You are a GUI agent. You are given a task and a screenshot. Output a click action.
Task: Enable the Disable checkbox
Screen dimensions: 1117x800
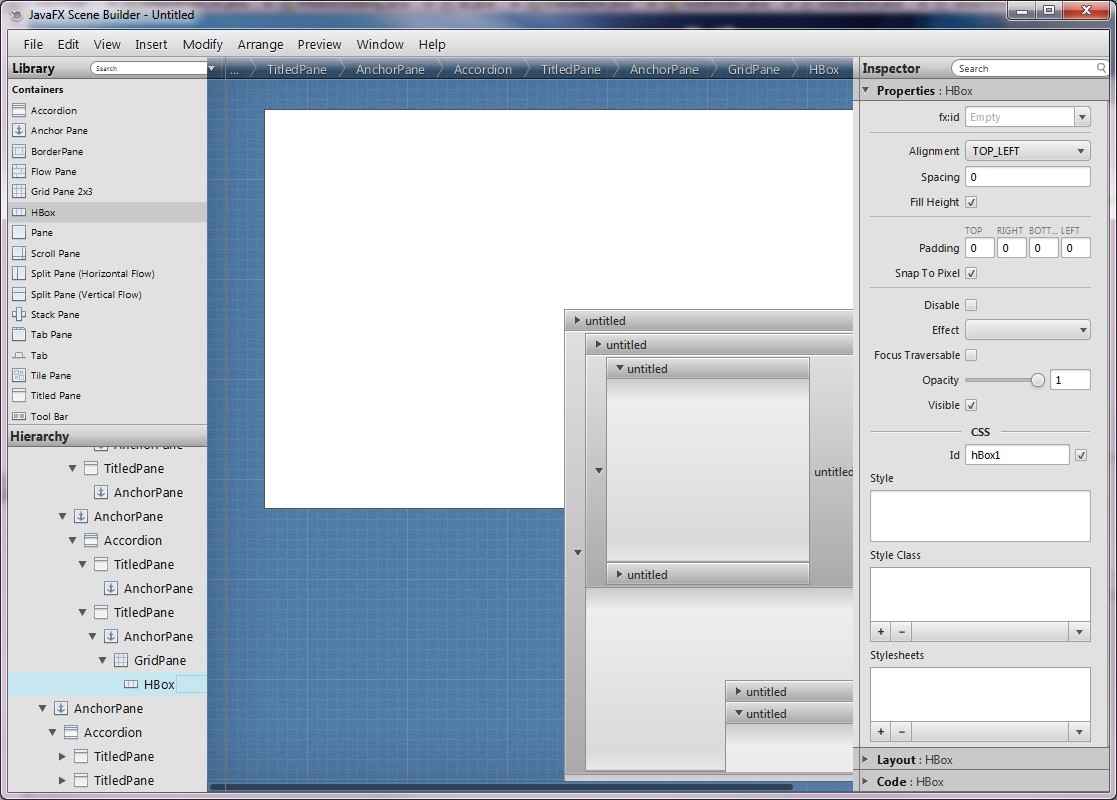pos(971,305)
